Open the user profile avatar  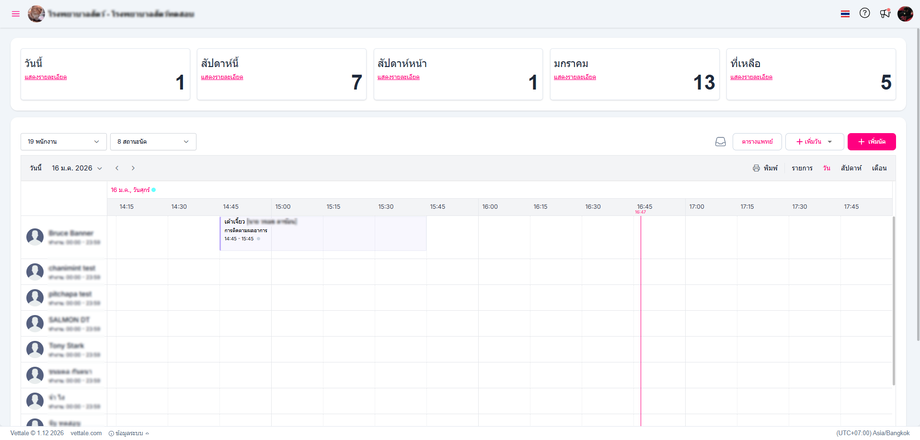[x=905, y=14]
